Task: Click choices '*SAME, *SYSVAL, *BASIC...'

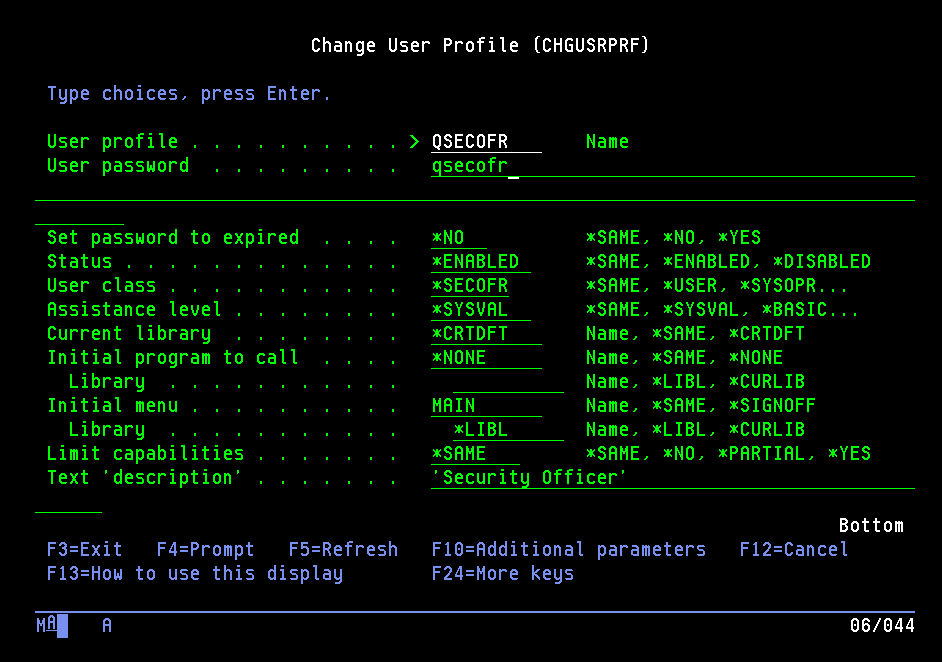Action: click(x=723, y=310)
